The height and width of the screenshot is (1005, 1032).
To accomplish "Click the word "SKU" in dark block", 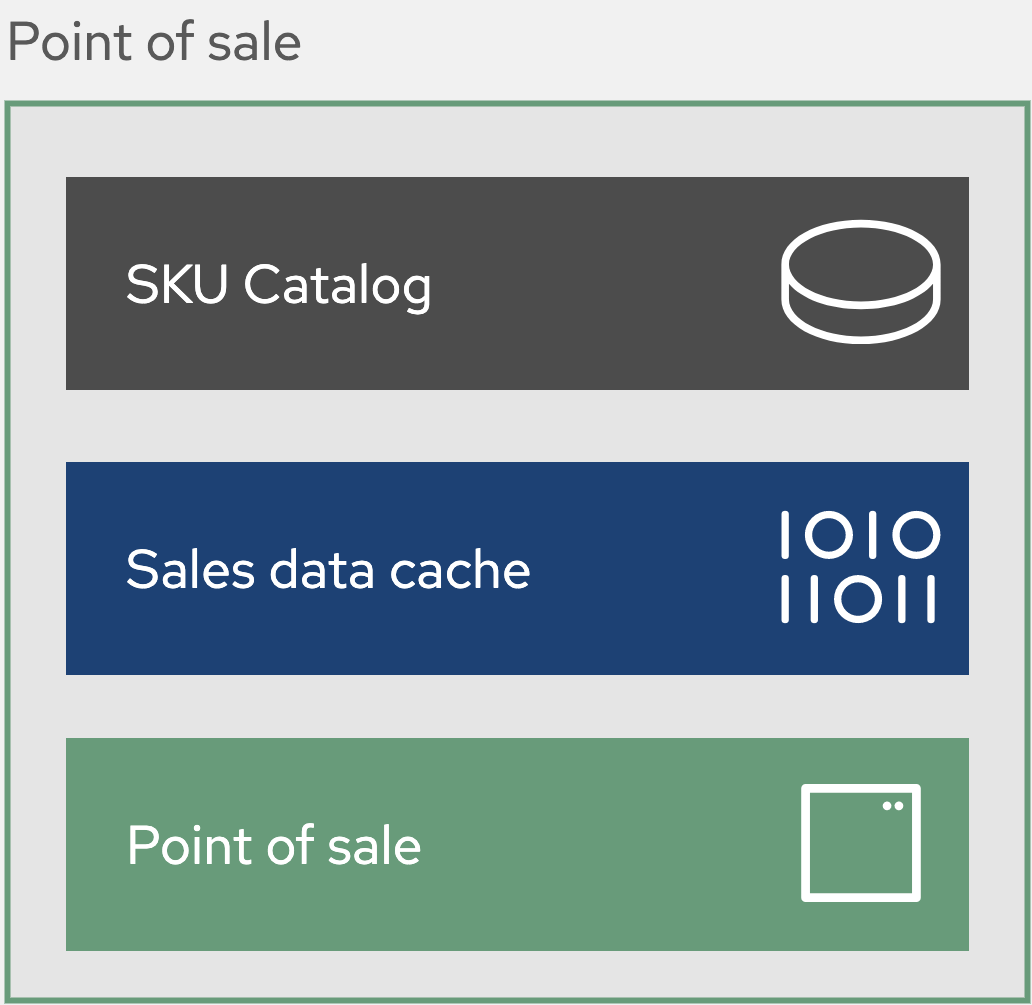I will click(x=179, y=285).
